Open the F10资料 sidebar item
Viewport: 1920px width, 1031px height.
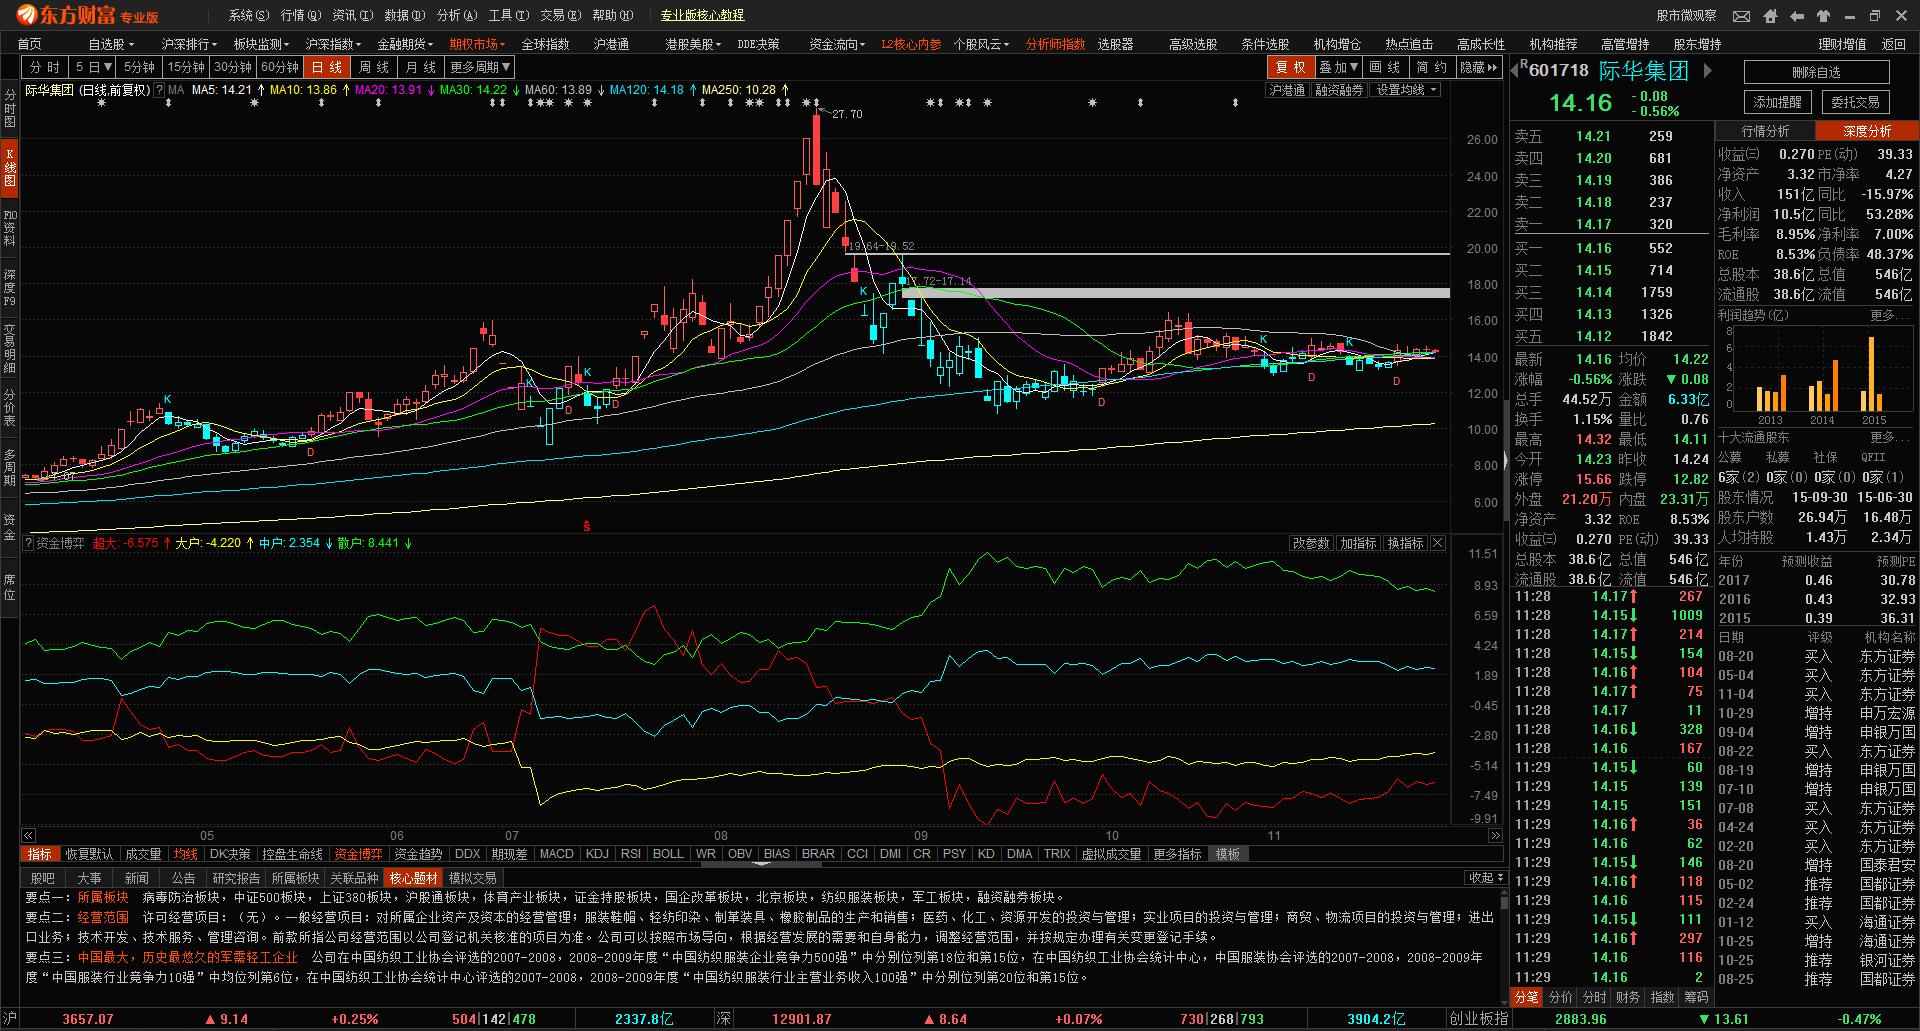(x=10, y=228)
